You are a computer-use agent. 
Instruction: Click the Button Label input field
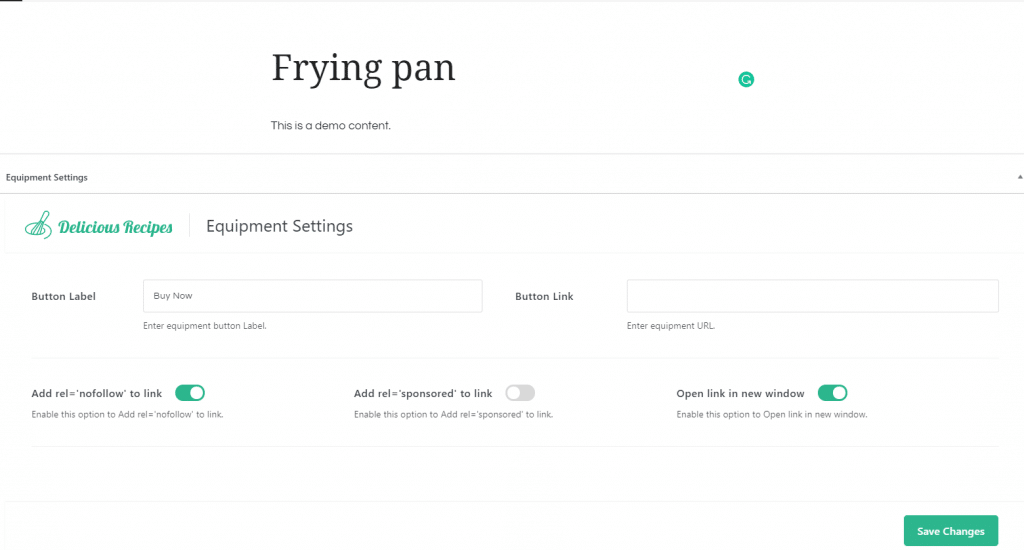[313, 296]
